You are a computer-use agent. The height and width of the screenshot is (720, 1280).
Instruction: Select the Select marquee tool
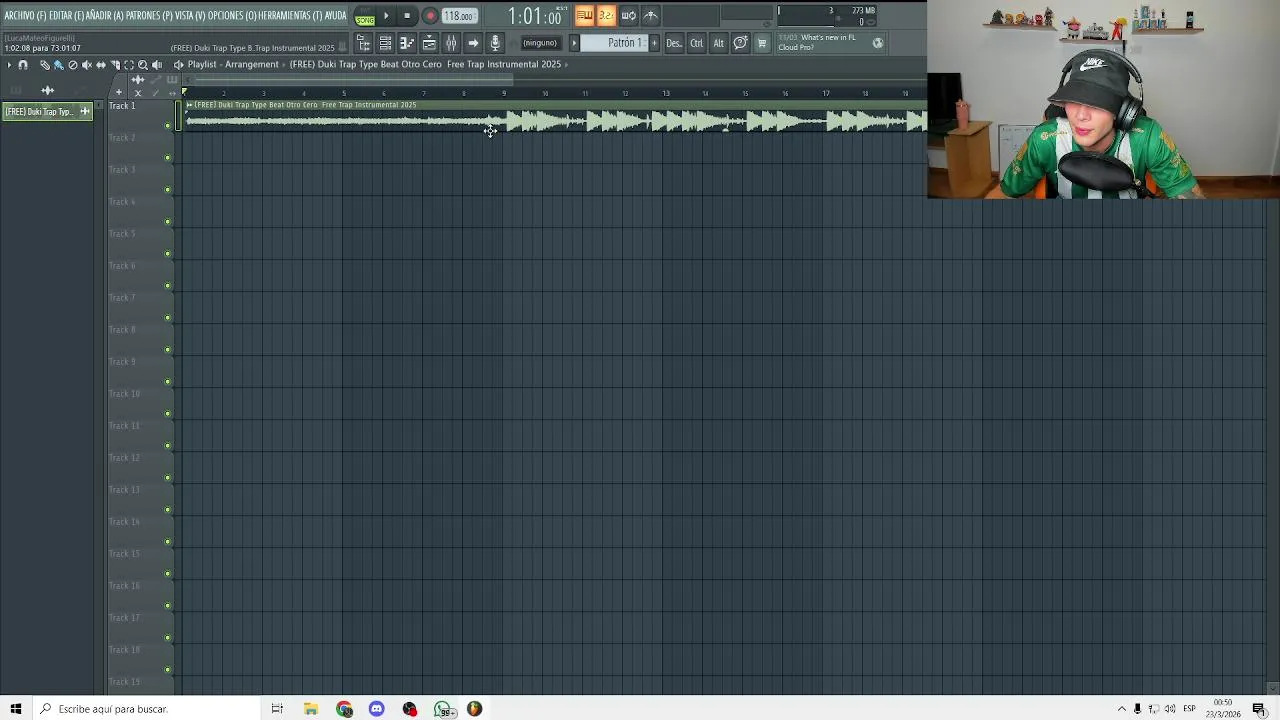pyautogui.click(x=128, y=65)
